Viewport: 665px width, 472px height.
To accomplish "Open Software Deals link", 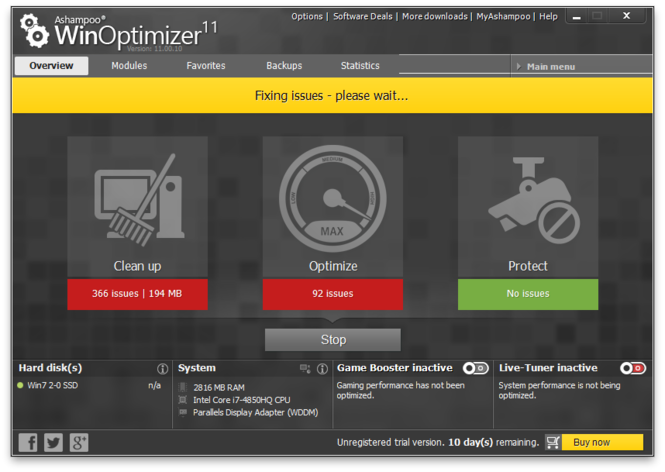I will 363,17.
